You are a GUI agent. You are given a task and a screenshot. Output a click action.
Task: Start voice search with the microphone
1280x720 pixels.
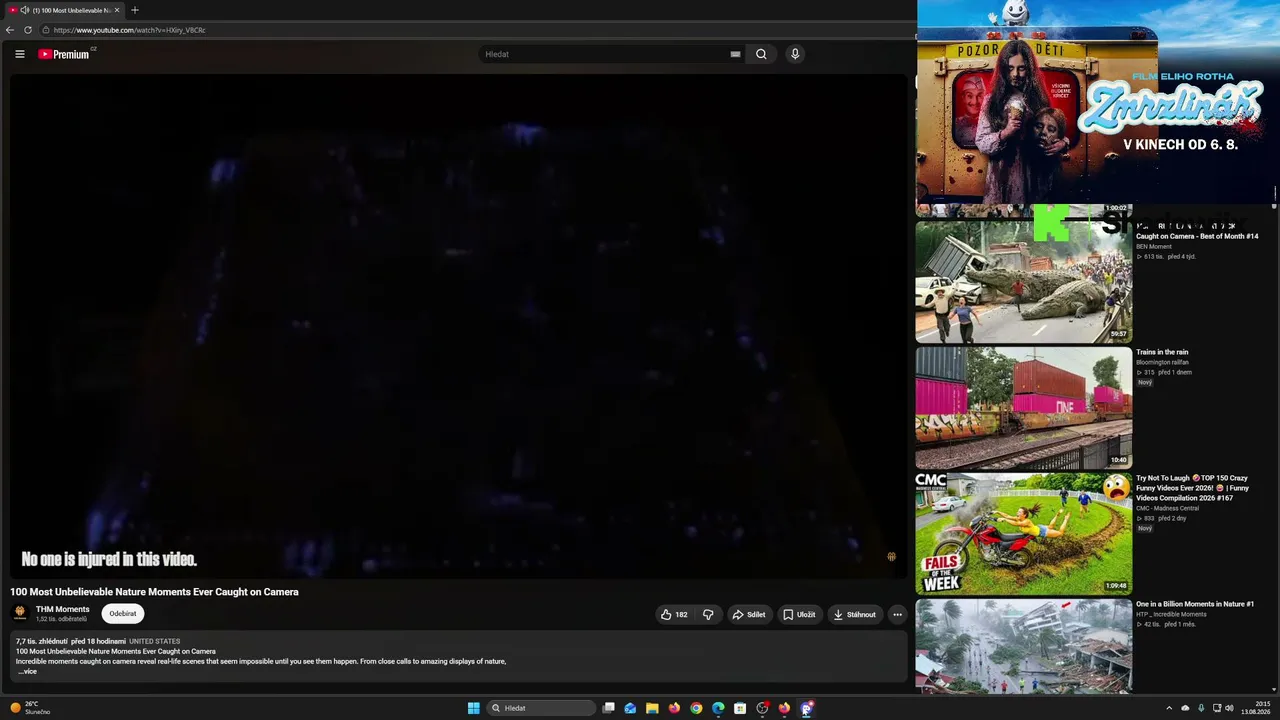point(795,54)
